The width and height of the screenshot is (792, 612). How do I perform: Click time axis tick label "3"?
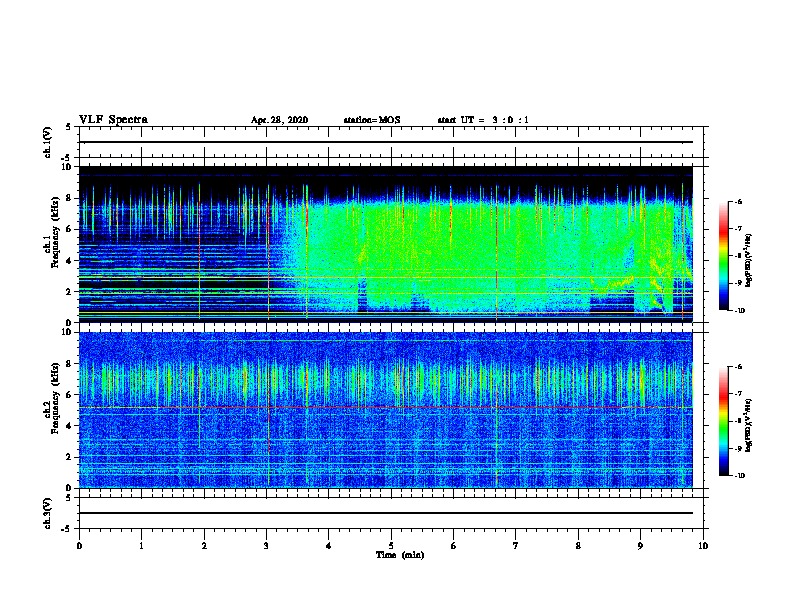pyautogui.click(x=266, y=546)
